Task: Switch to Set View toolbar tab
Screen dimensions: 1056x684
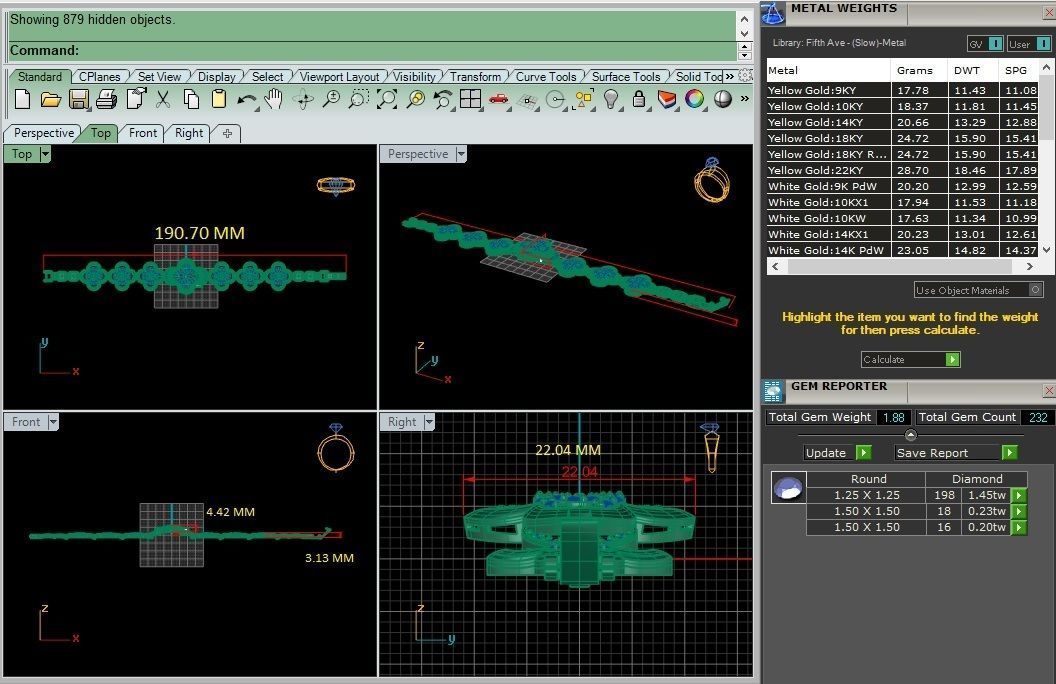Action: point(160,77)
